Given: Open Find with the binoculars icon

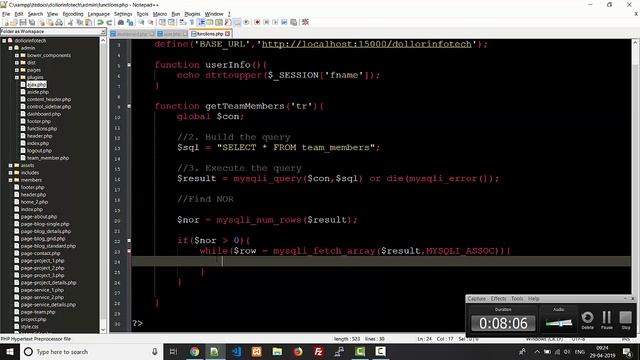Looking at the screenshot, I should tap(121, 22).
